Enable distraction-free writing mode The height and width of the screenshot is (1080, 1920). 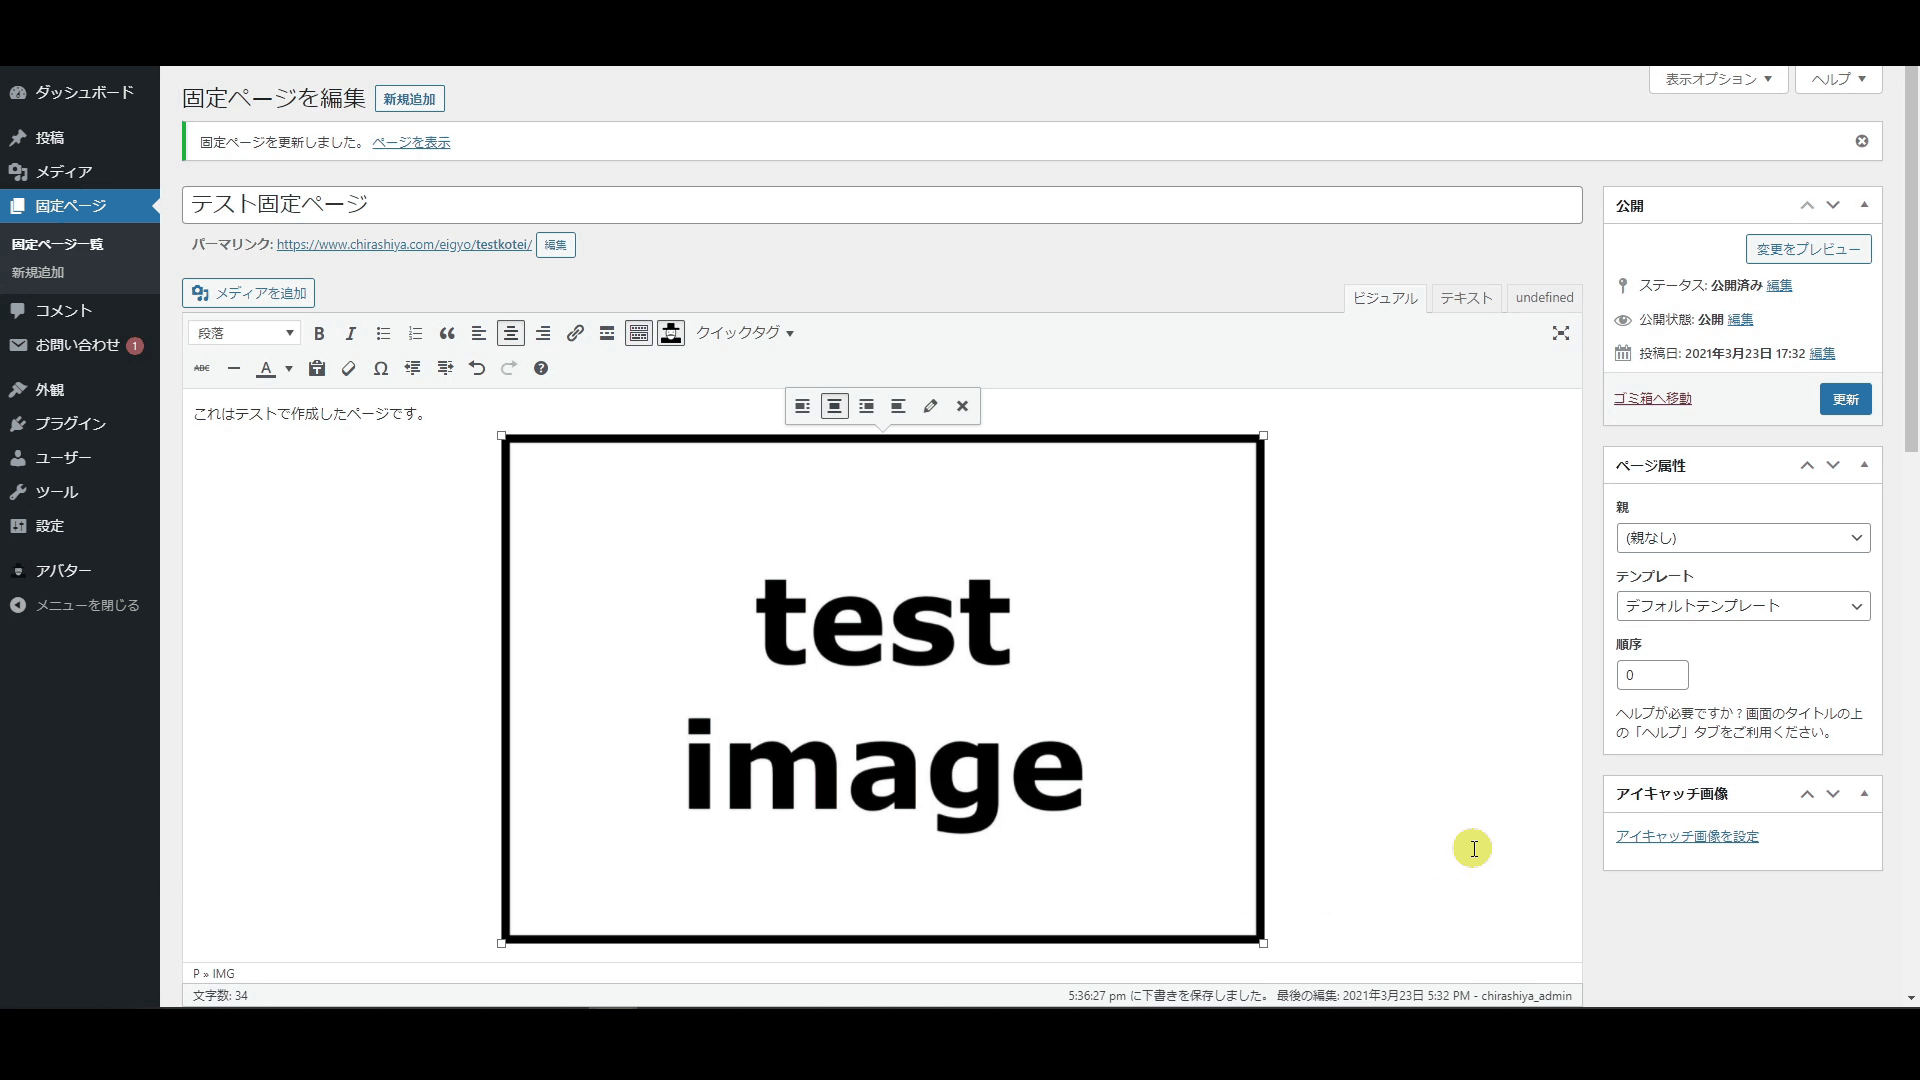pos(1561,333)
